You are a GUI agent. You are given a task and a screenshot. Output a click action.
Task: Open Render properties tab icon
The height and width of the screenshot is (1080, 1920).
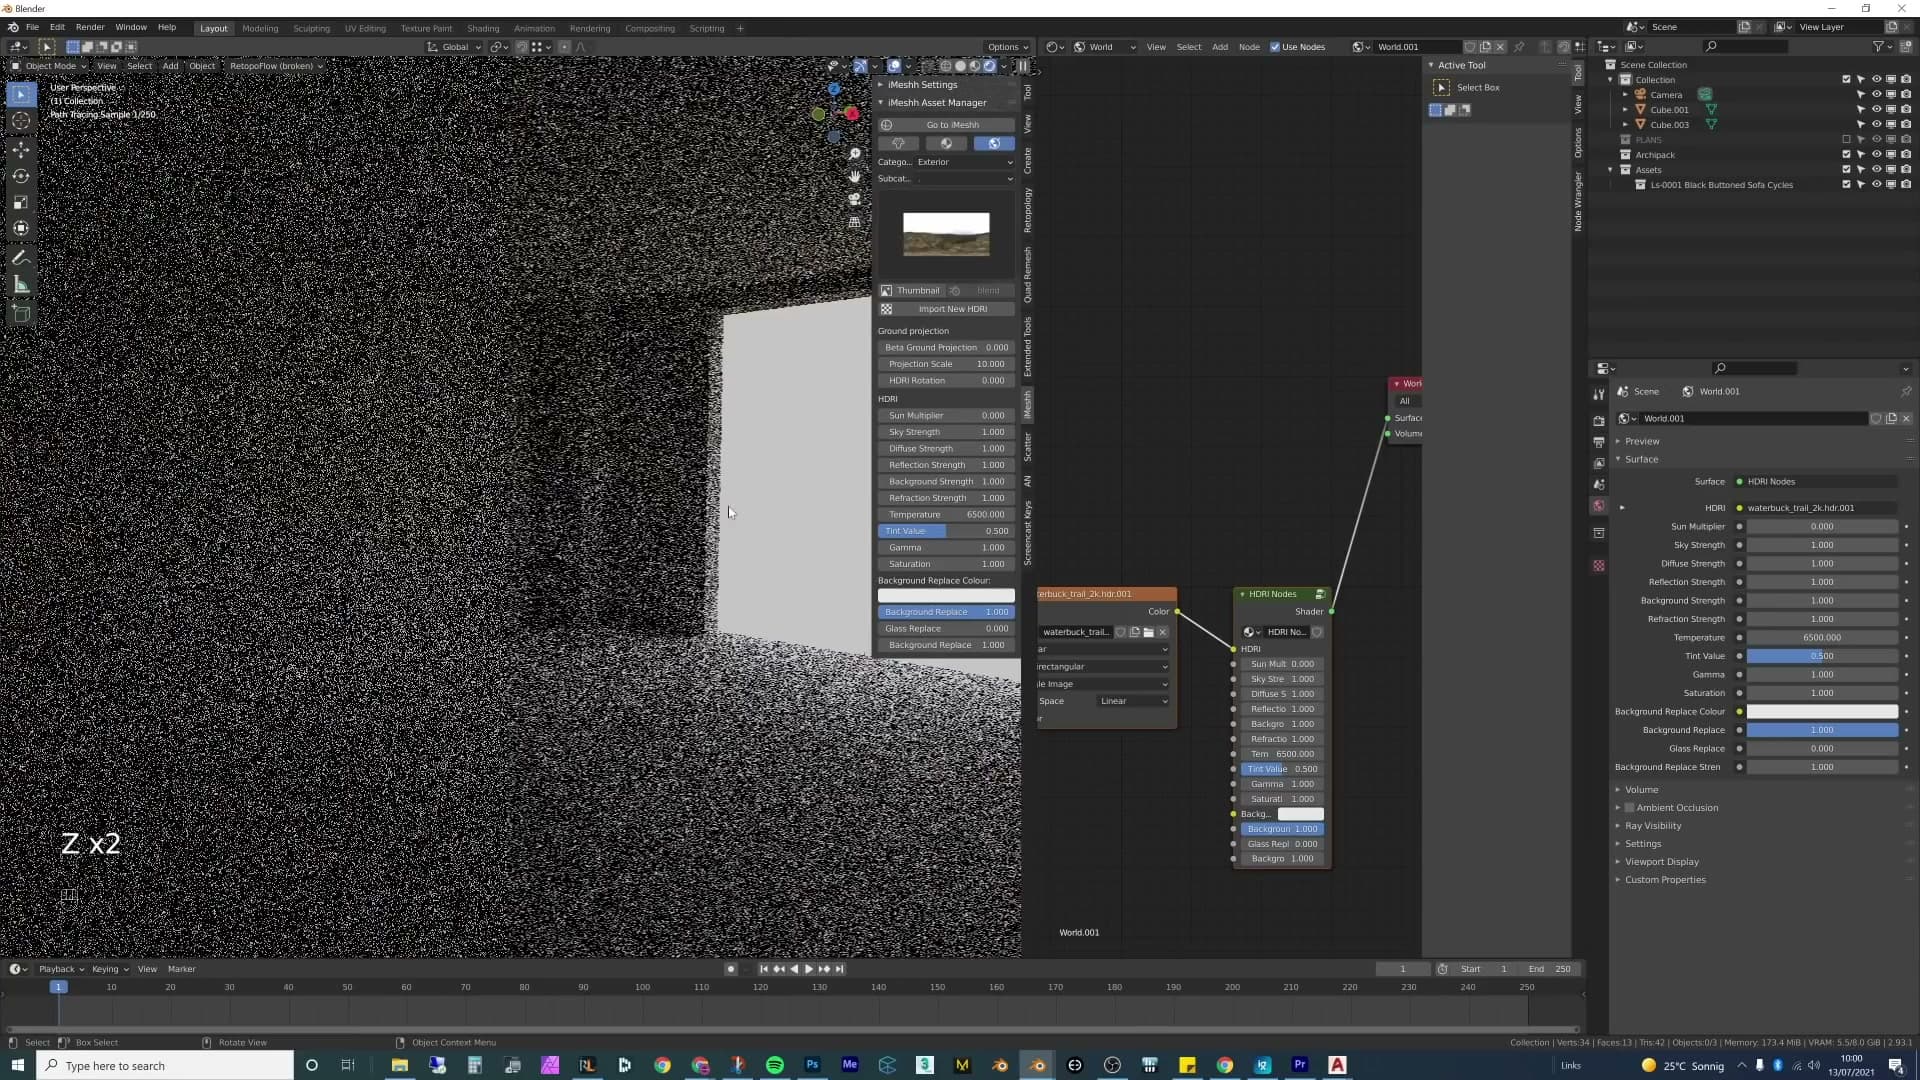[1599, 421]
